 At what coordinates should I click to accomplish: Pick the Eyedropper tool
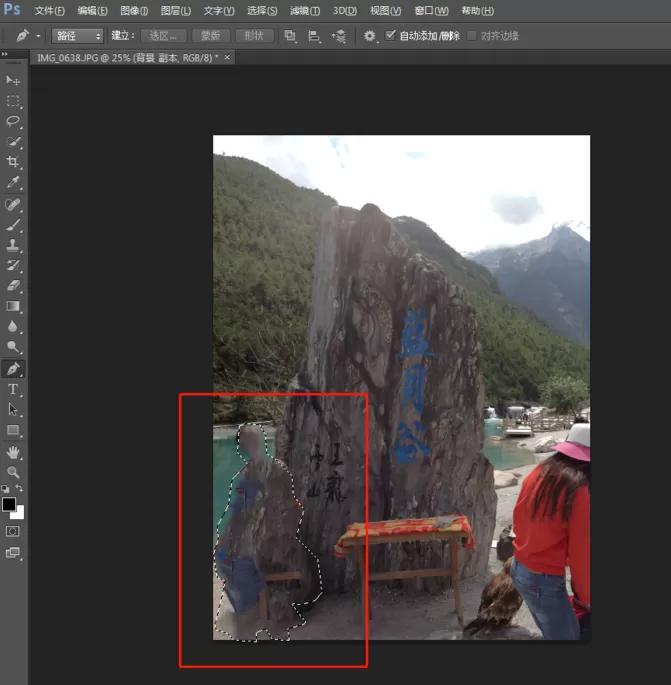(x=13, y=182)
